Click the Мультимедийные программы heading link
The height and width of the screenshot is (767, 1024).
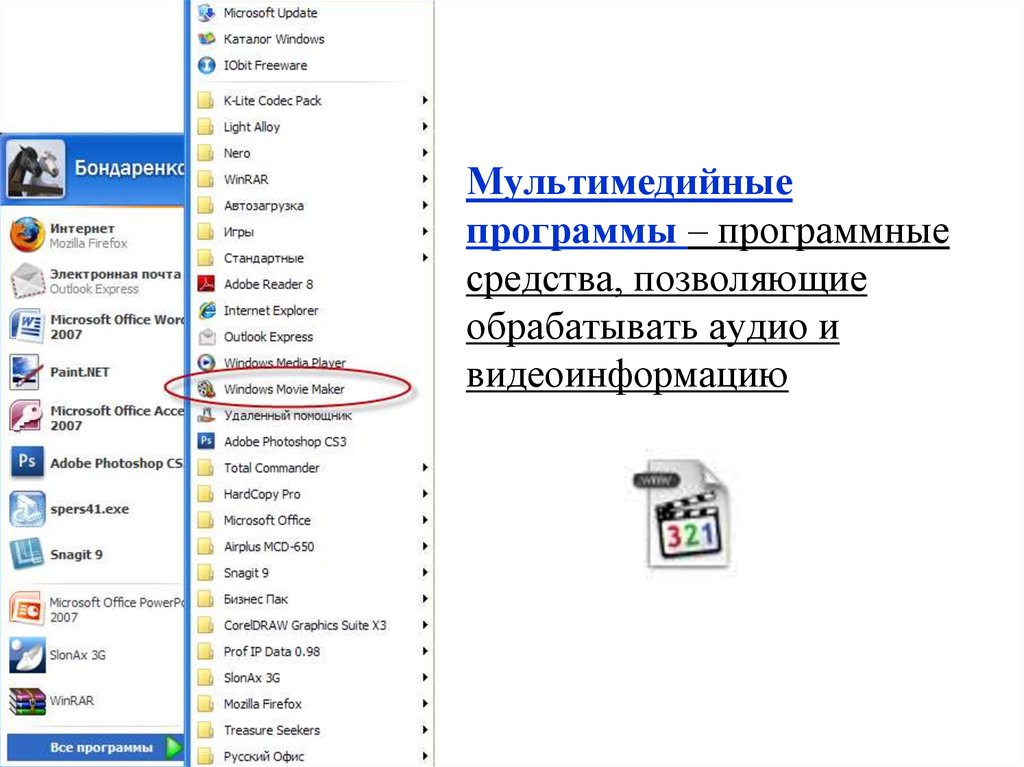(x=630, y=206)
